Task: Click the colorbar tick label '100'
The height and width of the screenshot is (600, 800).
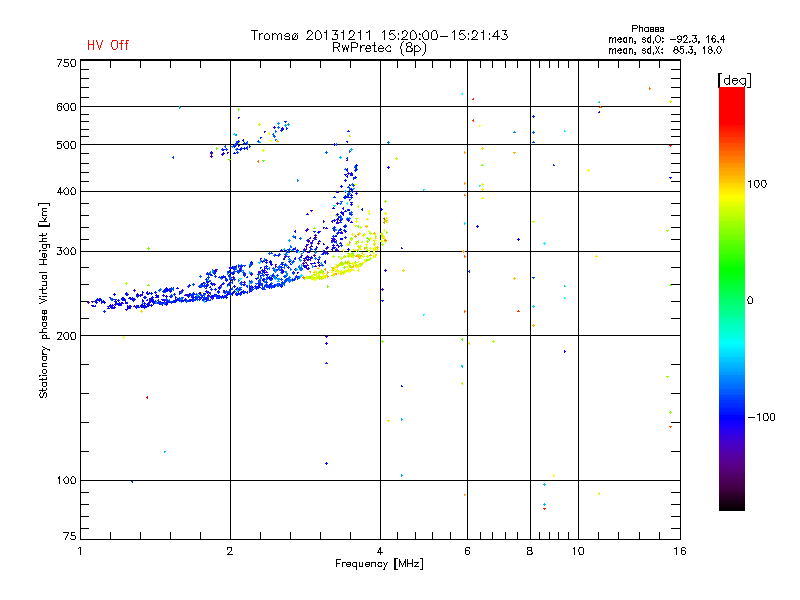Action: coord(757,184)
